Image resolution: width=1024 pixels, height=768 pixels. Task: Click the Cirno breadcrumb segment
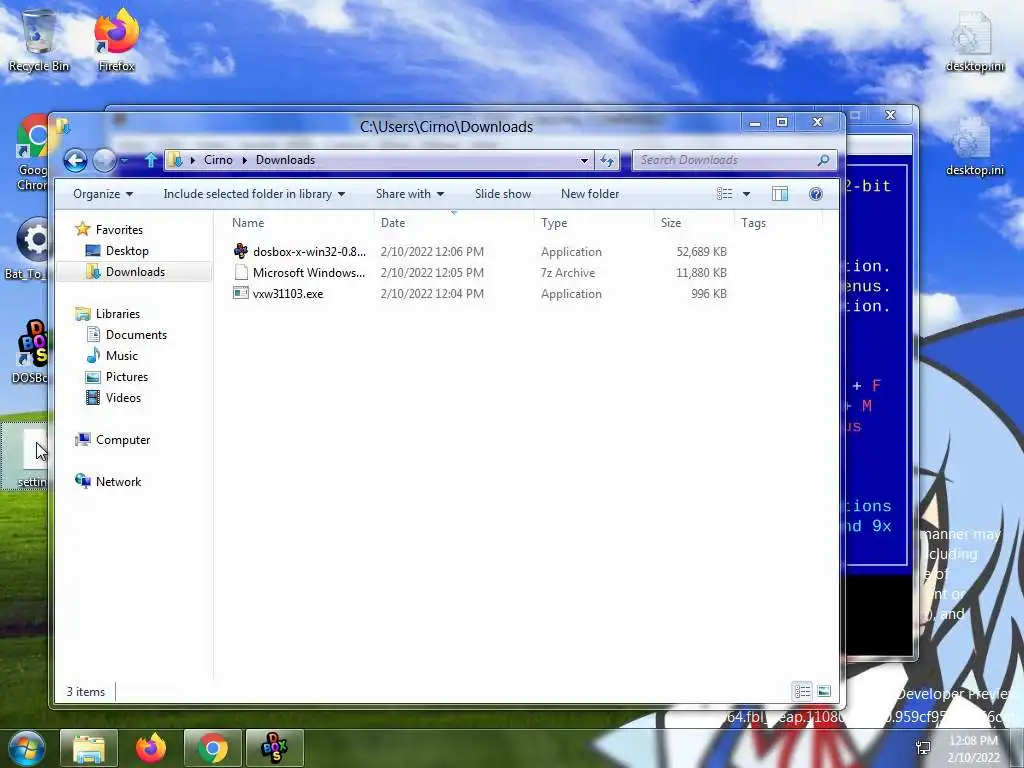(x=218, y=160)
